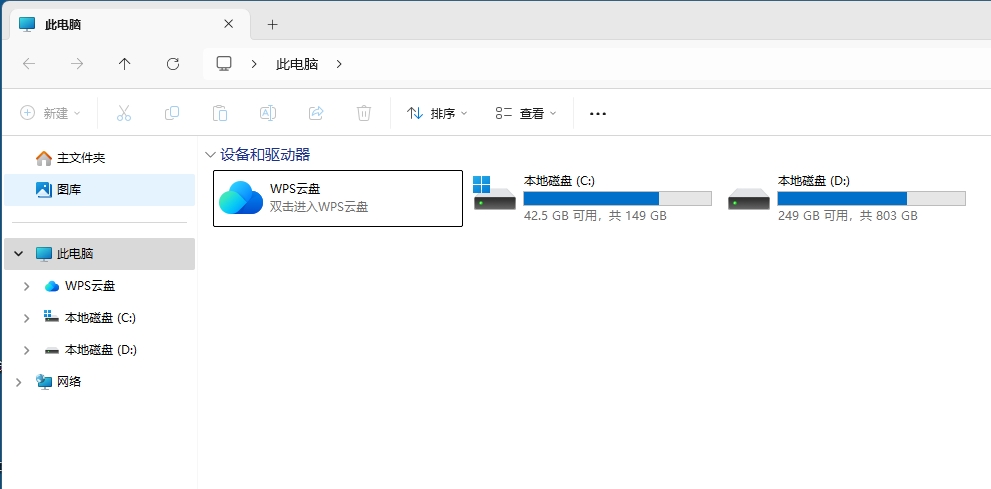
Task: Expand 本地磁盘 (D:) in the sidebar tree
Action: [x=27, y=350]
